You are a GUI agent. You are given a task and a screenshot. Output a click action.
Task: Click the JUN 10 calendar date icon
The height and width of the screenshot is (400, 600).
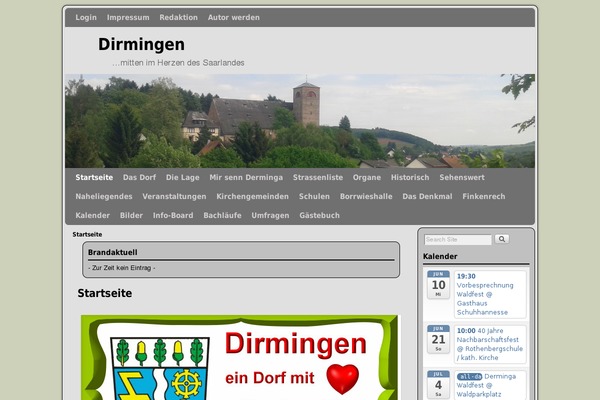pos(438,284)
